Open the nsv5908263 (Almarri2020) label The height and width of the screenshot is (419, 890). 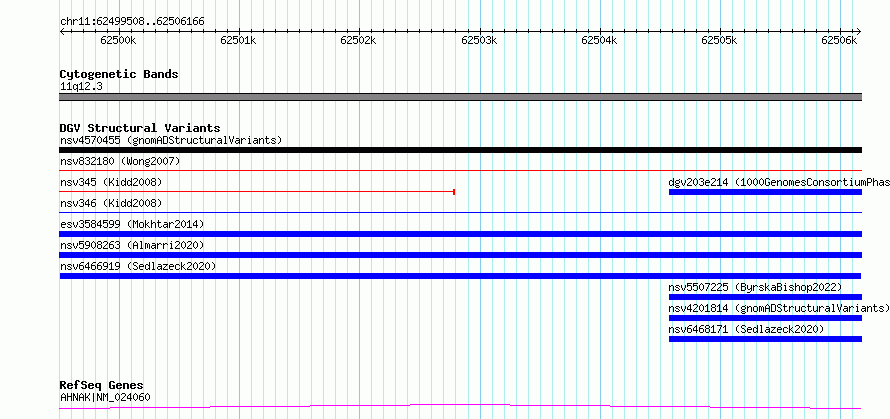tap(132, 245)
